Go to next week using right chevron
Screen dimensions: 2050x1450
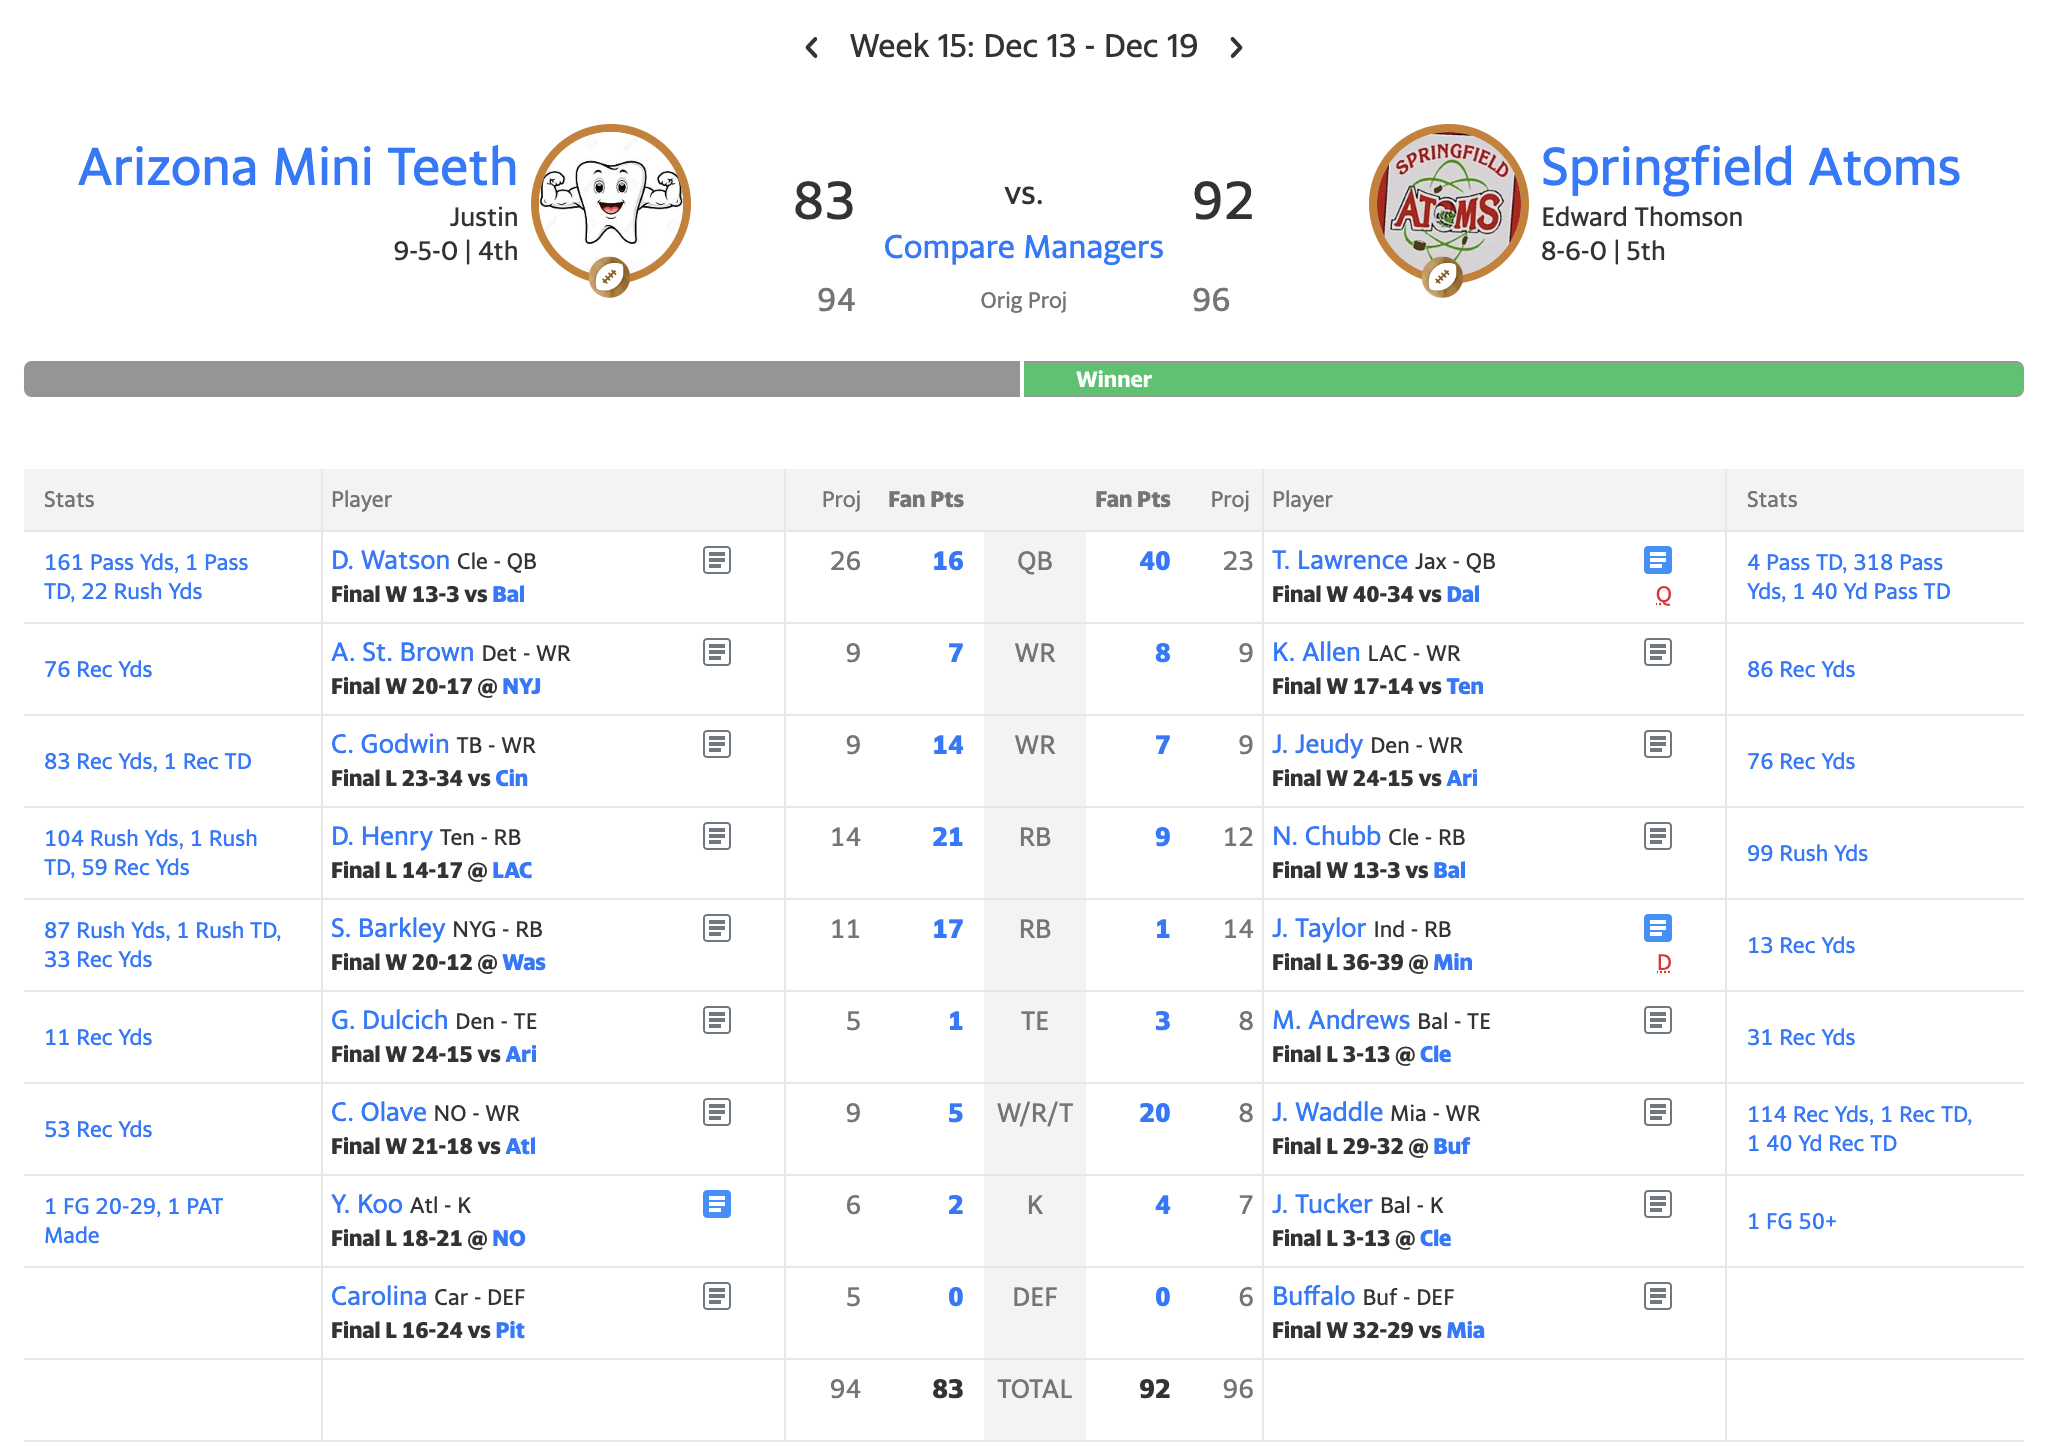(x=1237, y=47)
